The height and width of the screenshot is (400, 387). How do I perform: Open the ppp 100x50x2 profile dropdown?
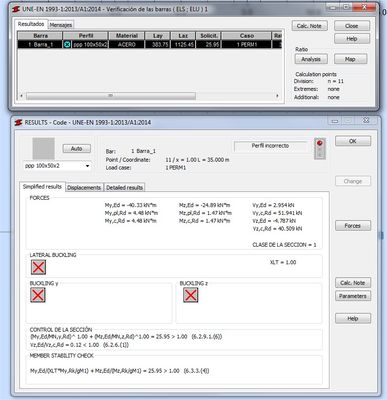pos(57,166)
